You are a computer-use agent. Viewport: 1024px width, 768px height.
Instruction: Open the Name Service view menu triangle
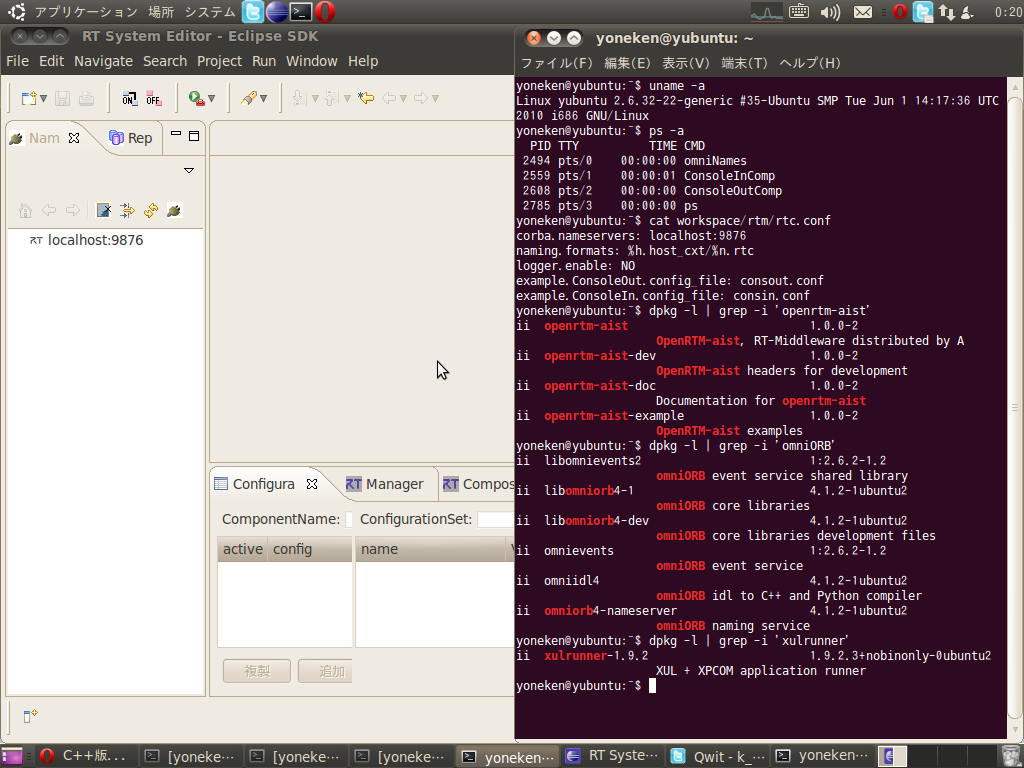point(189,170)
